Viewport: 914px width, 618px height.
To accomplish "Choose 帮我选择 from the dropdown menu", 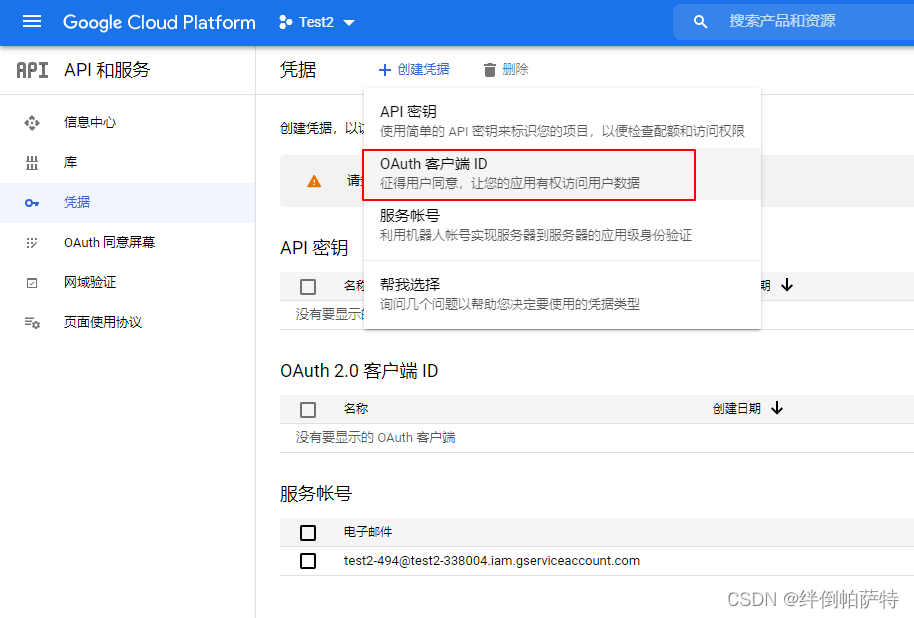I will (x=562, y=294).
